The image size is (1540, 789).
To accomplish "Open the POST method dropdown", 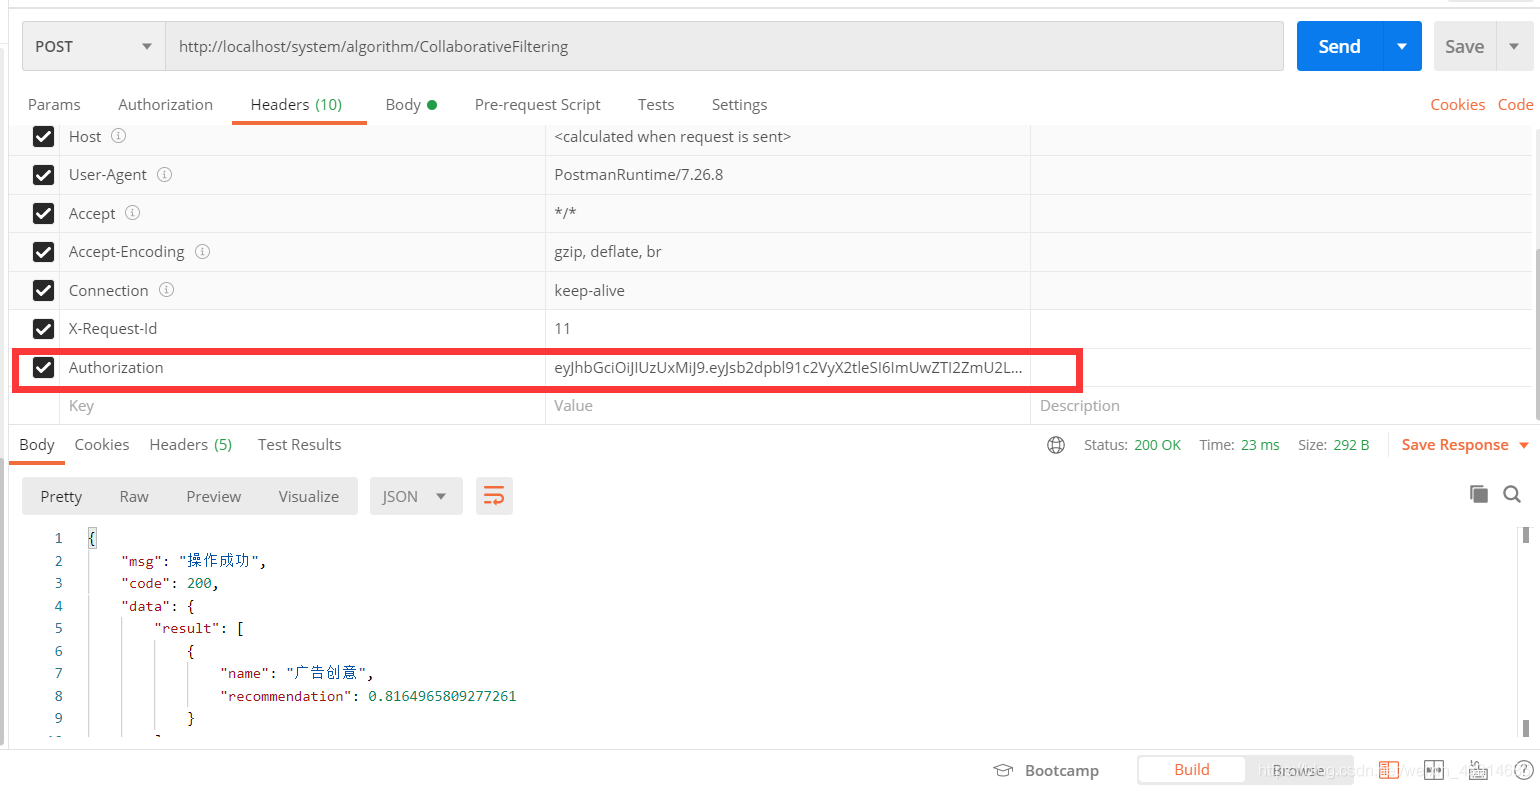I will click(x=93, y=46).
